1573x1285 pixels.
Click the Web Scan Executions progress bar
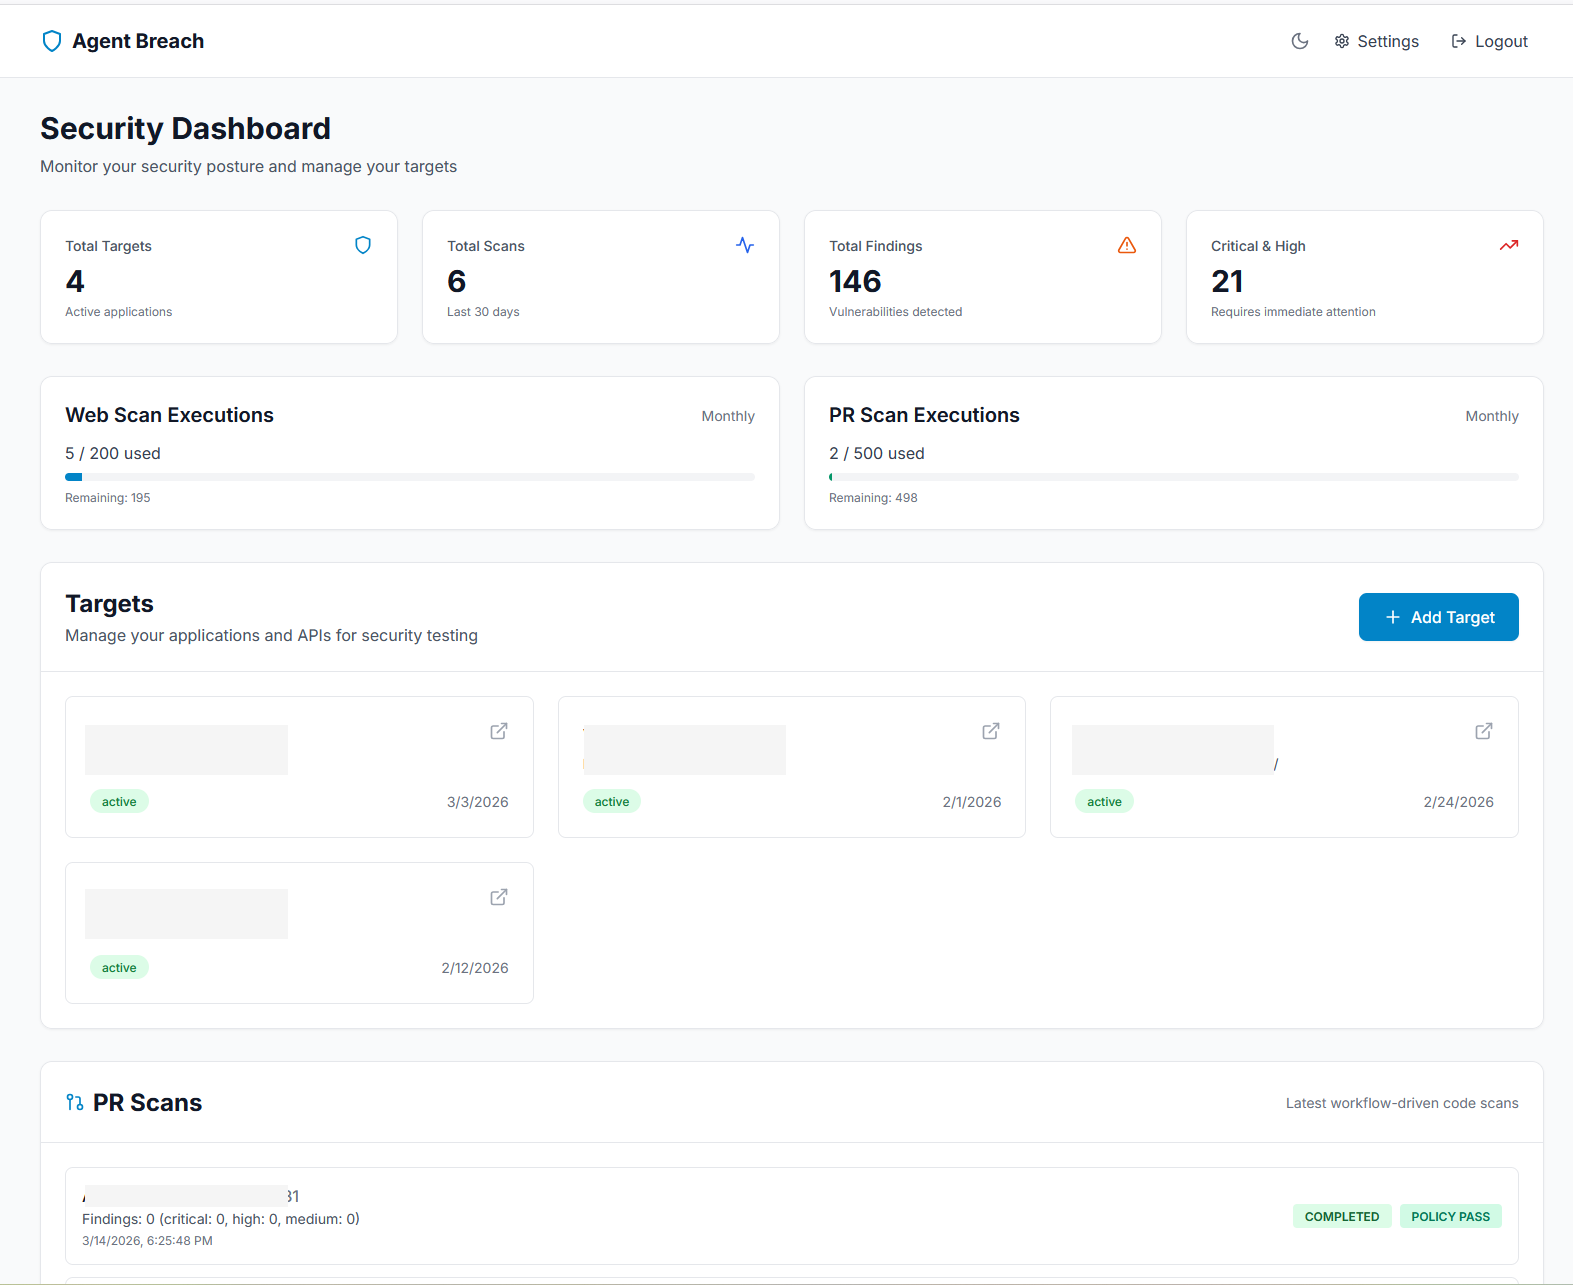tap(409, 477)
